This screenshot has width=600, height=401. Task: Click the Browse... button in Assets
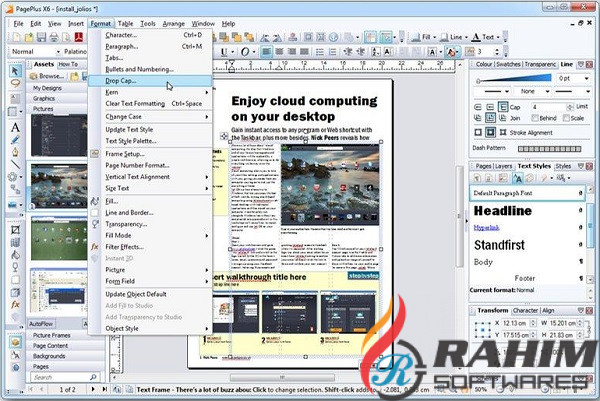coord(47,76)
